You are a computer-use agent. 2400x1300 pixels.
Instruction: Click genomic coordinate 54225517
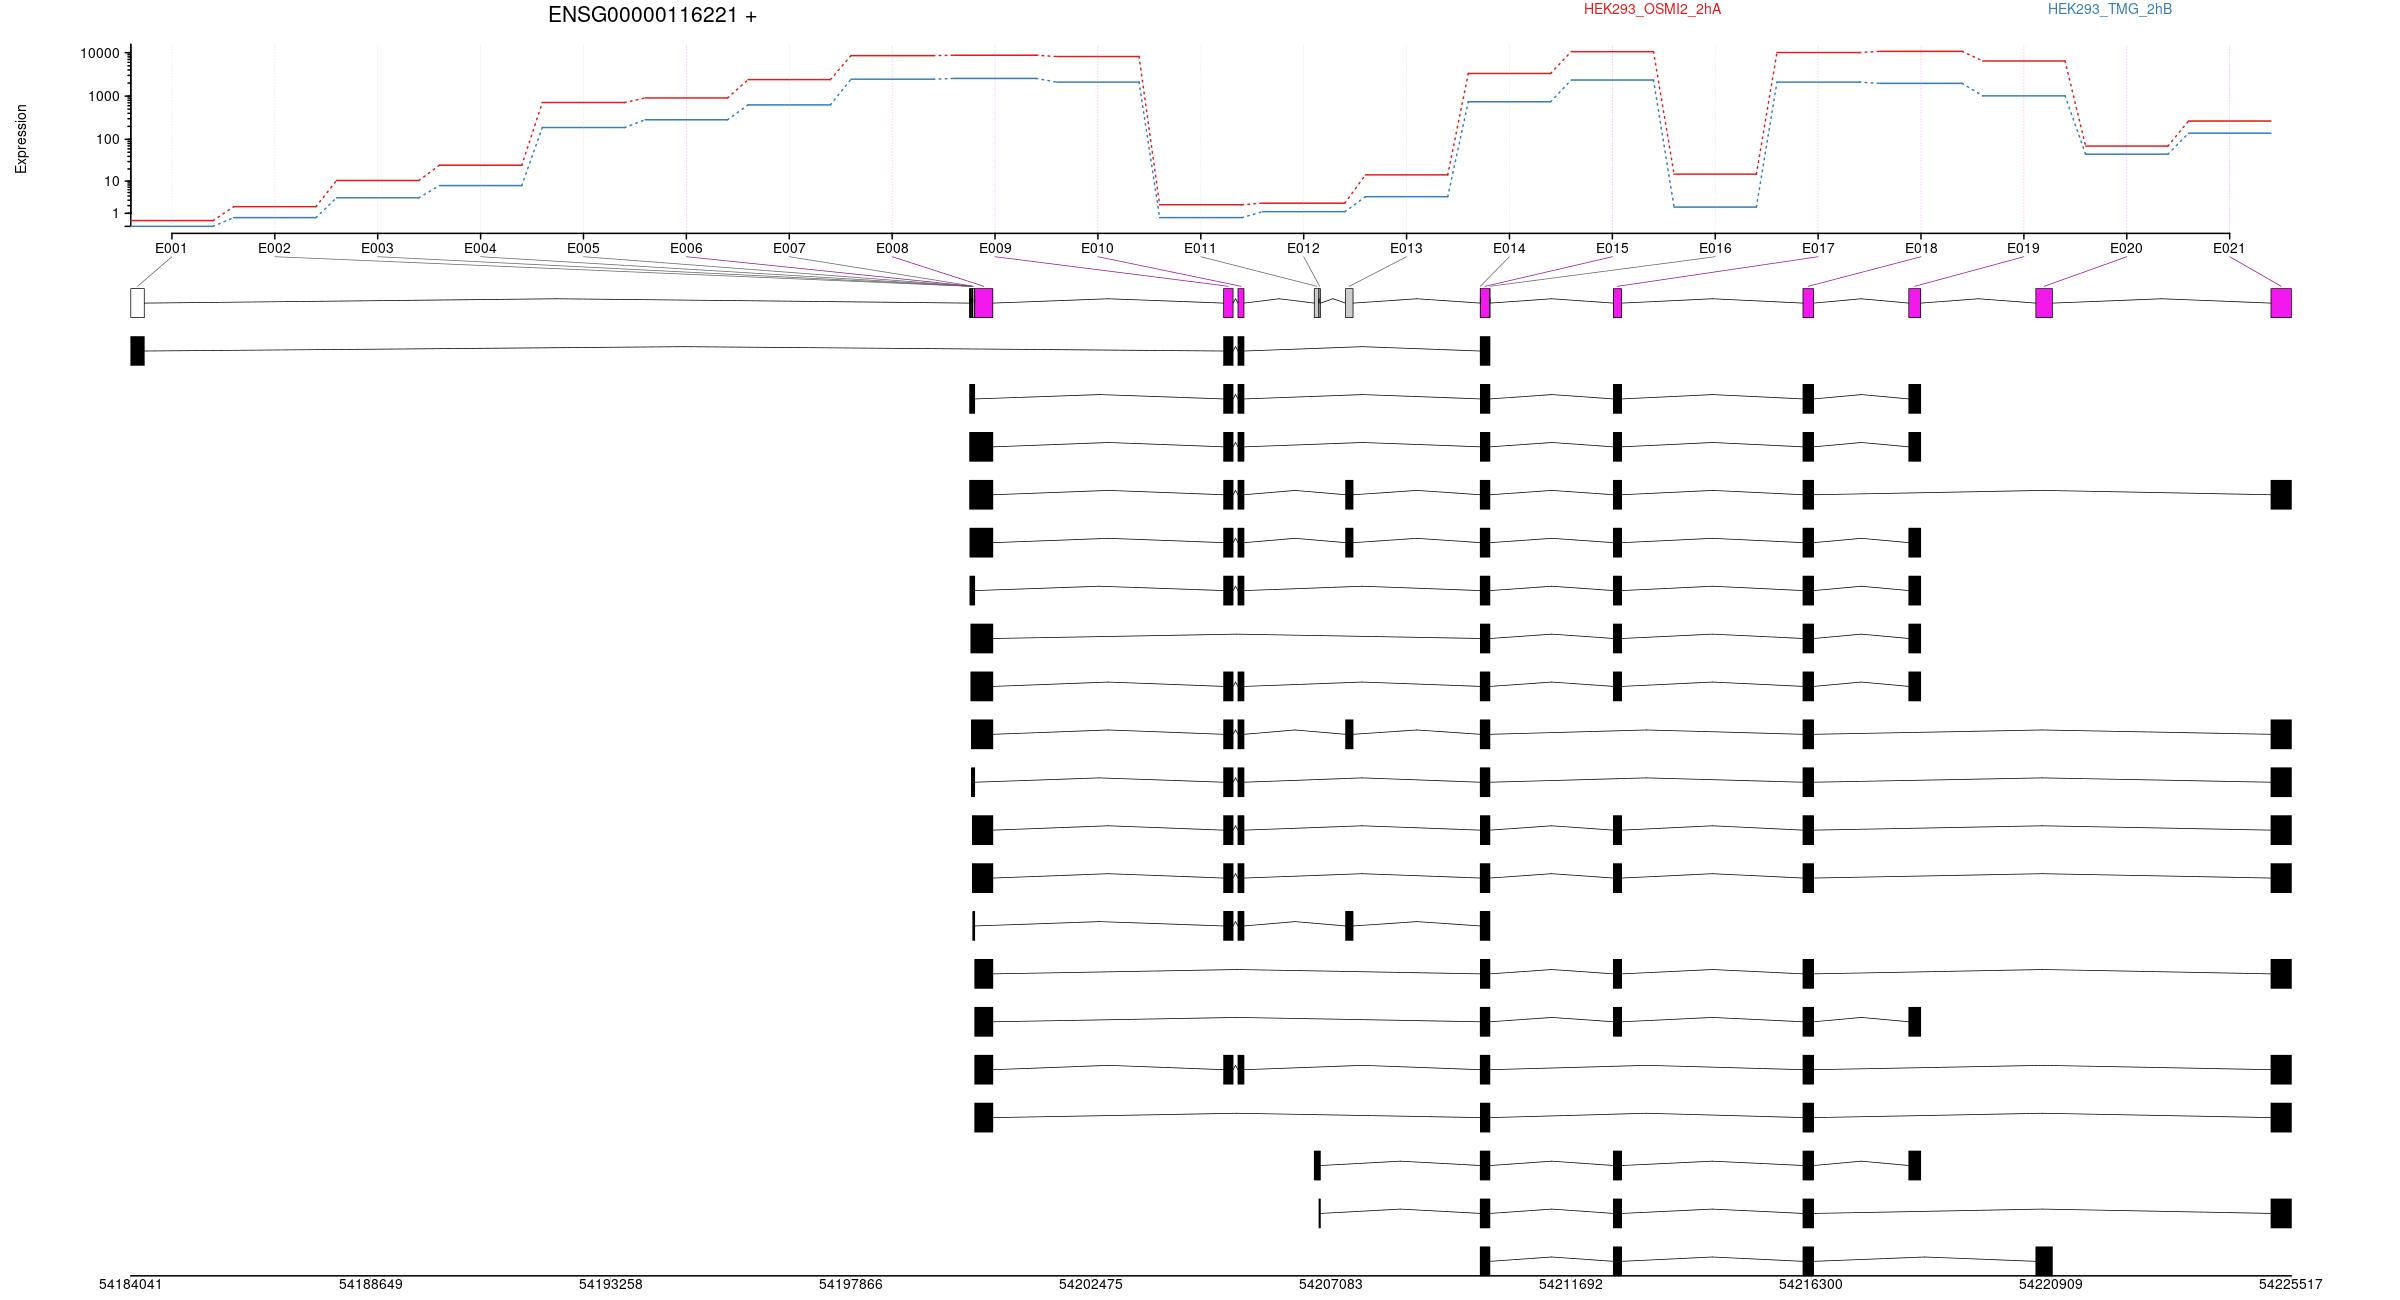click(x=2290, y=1284)
